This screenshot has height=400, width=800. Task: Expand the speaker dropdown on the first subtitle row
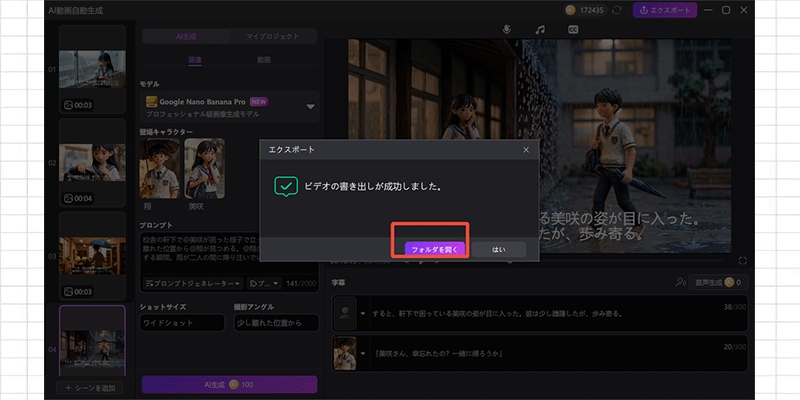point(363,314)
